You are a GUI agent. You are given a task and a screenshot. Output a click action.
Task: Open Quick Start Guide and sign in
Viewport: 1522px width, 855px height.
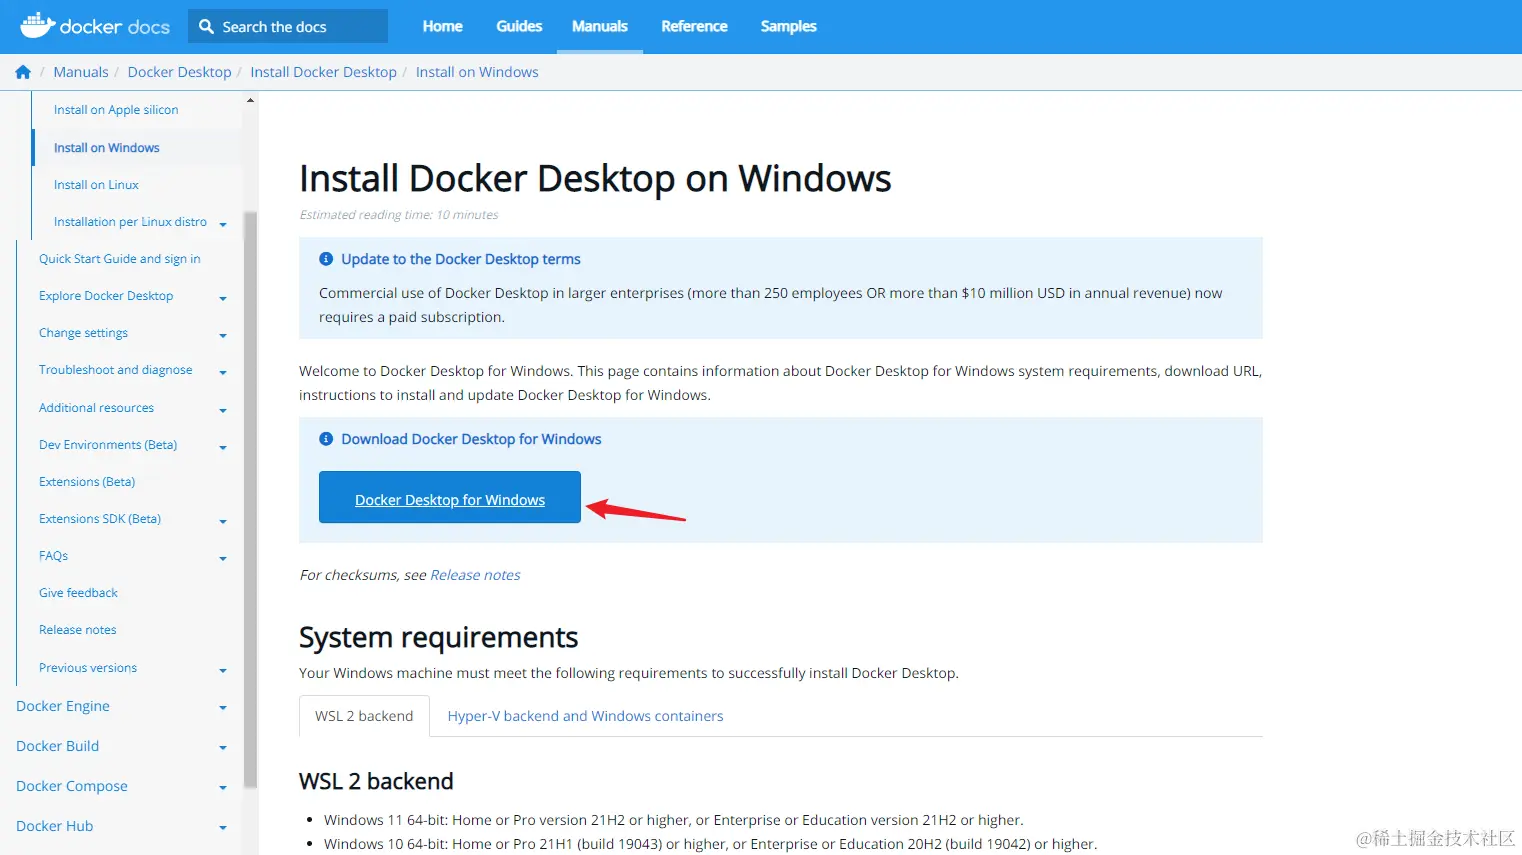coord(120,259)
